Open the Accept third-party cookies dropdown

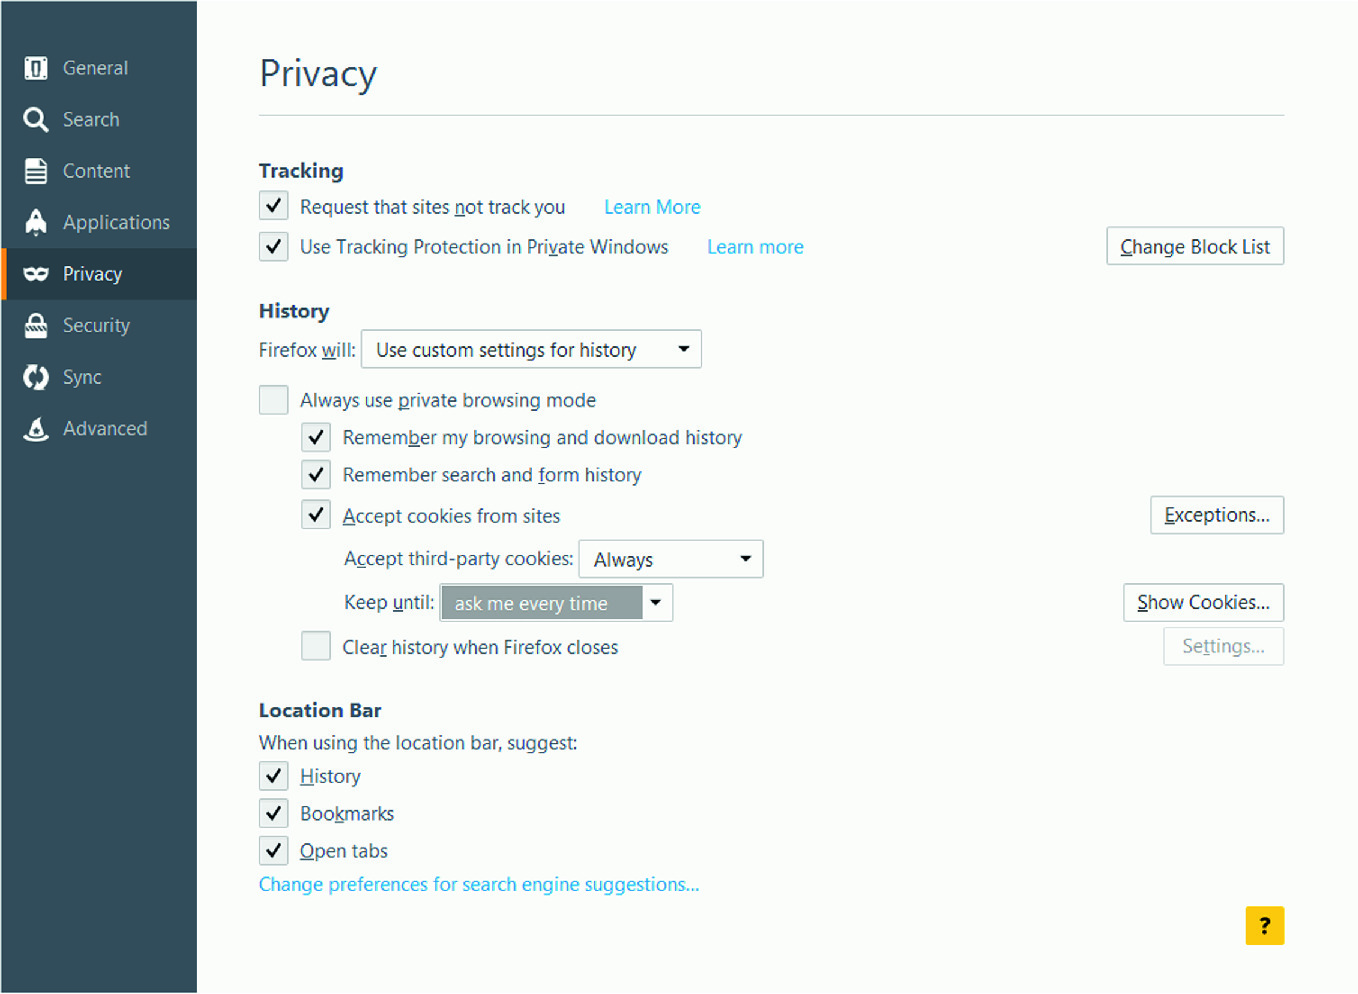click(x=671, y=559)
